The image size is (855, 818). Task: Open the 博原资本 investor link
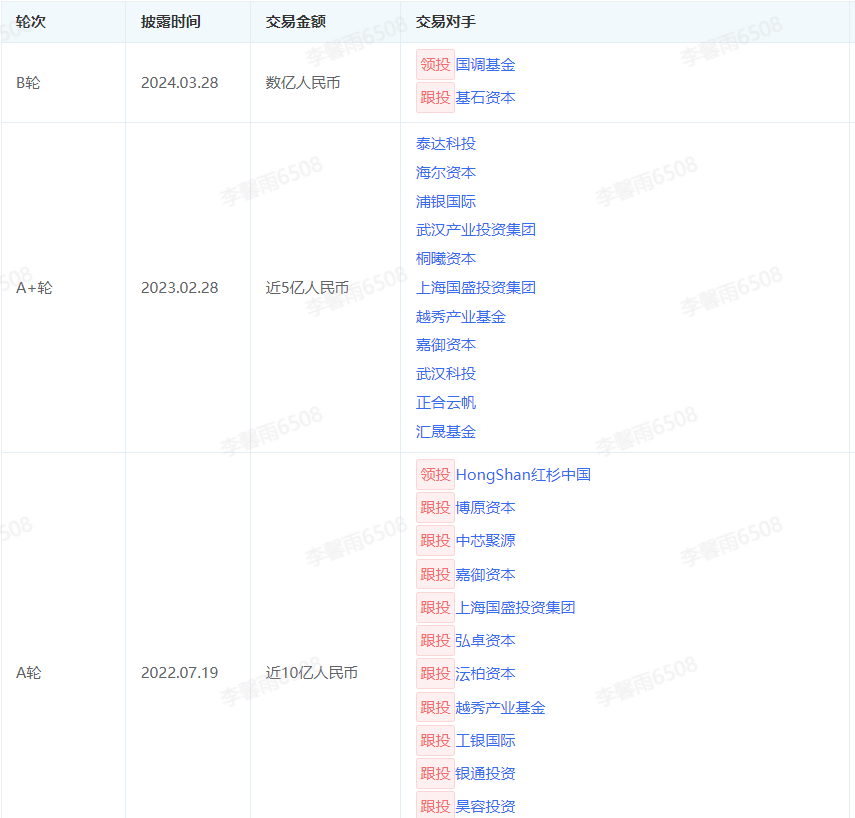(x=485, y=508)
